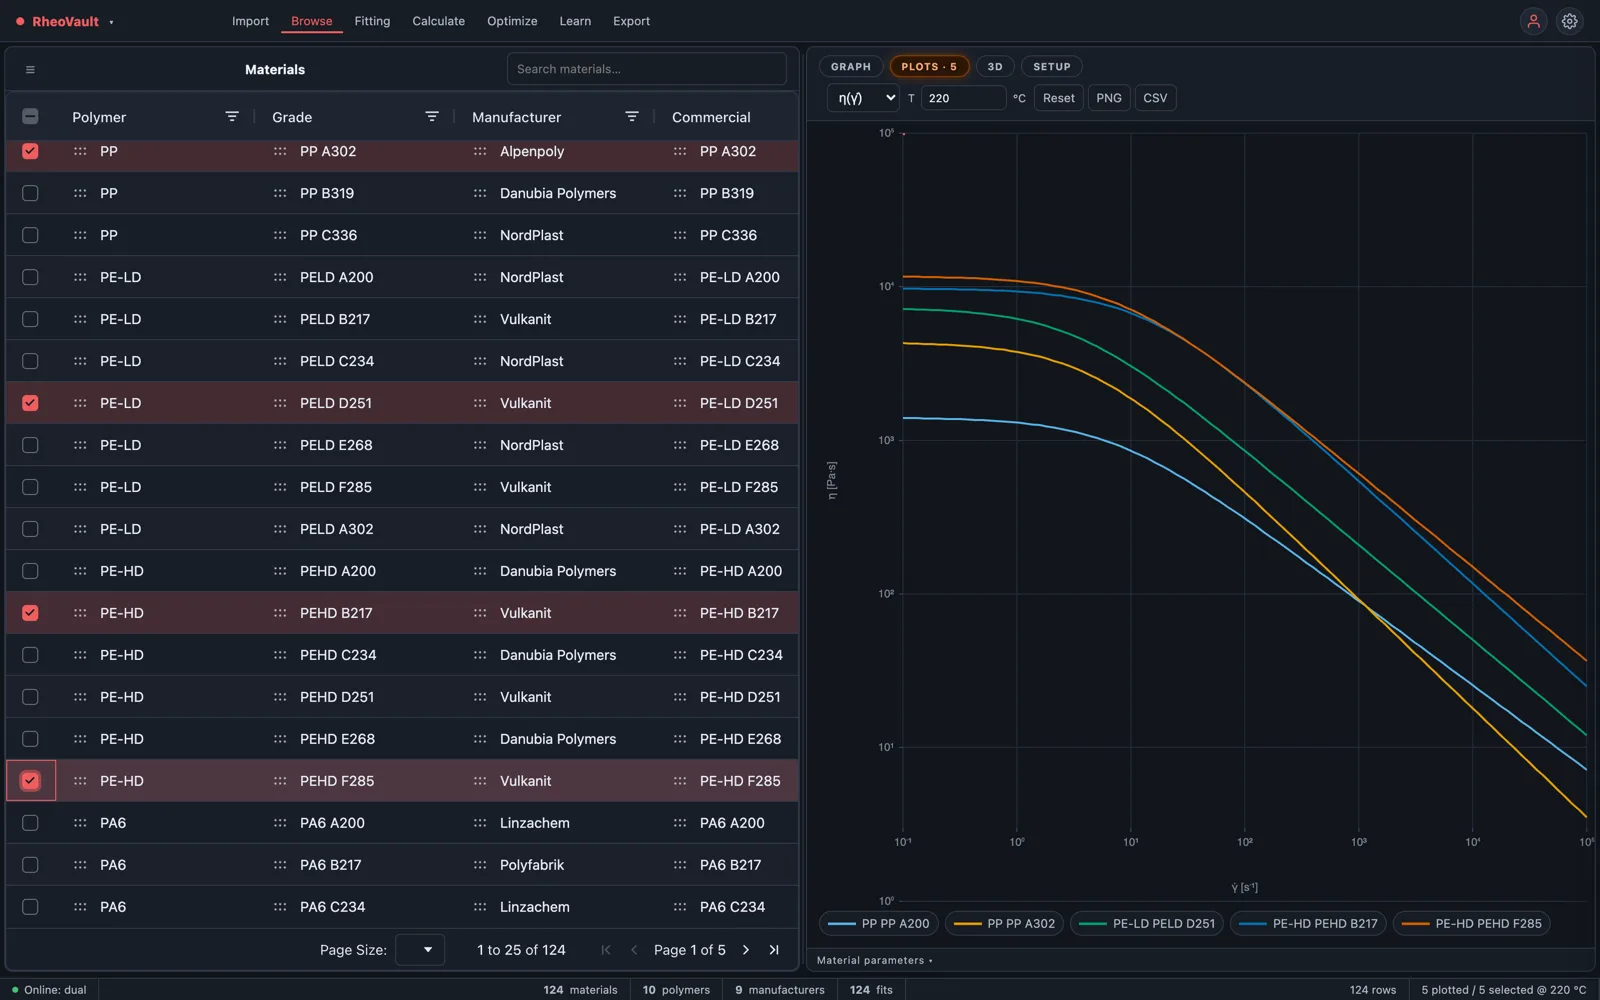This screenshot has height=1000, width=1600.
Task: Grab the drag handle before commercial name PE-LD C234
Action: pyautogui.click(x=680, y=361)
